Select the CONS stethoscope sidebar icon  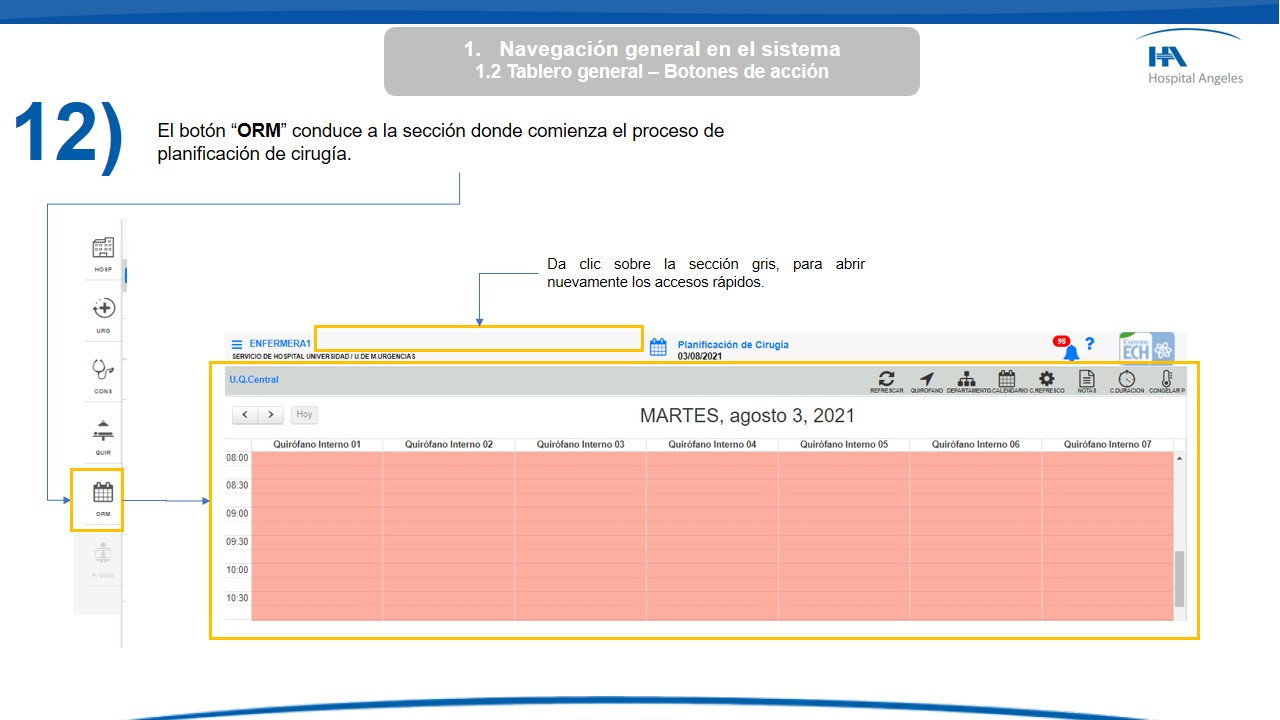(x=103, y=370)
